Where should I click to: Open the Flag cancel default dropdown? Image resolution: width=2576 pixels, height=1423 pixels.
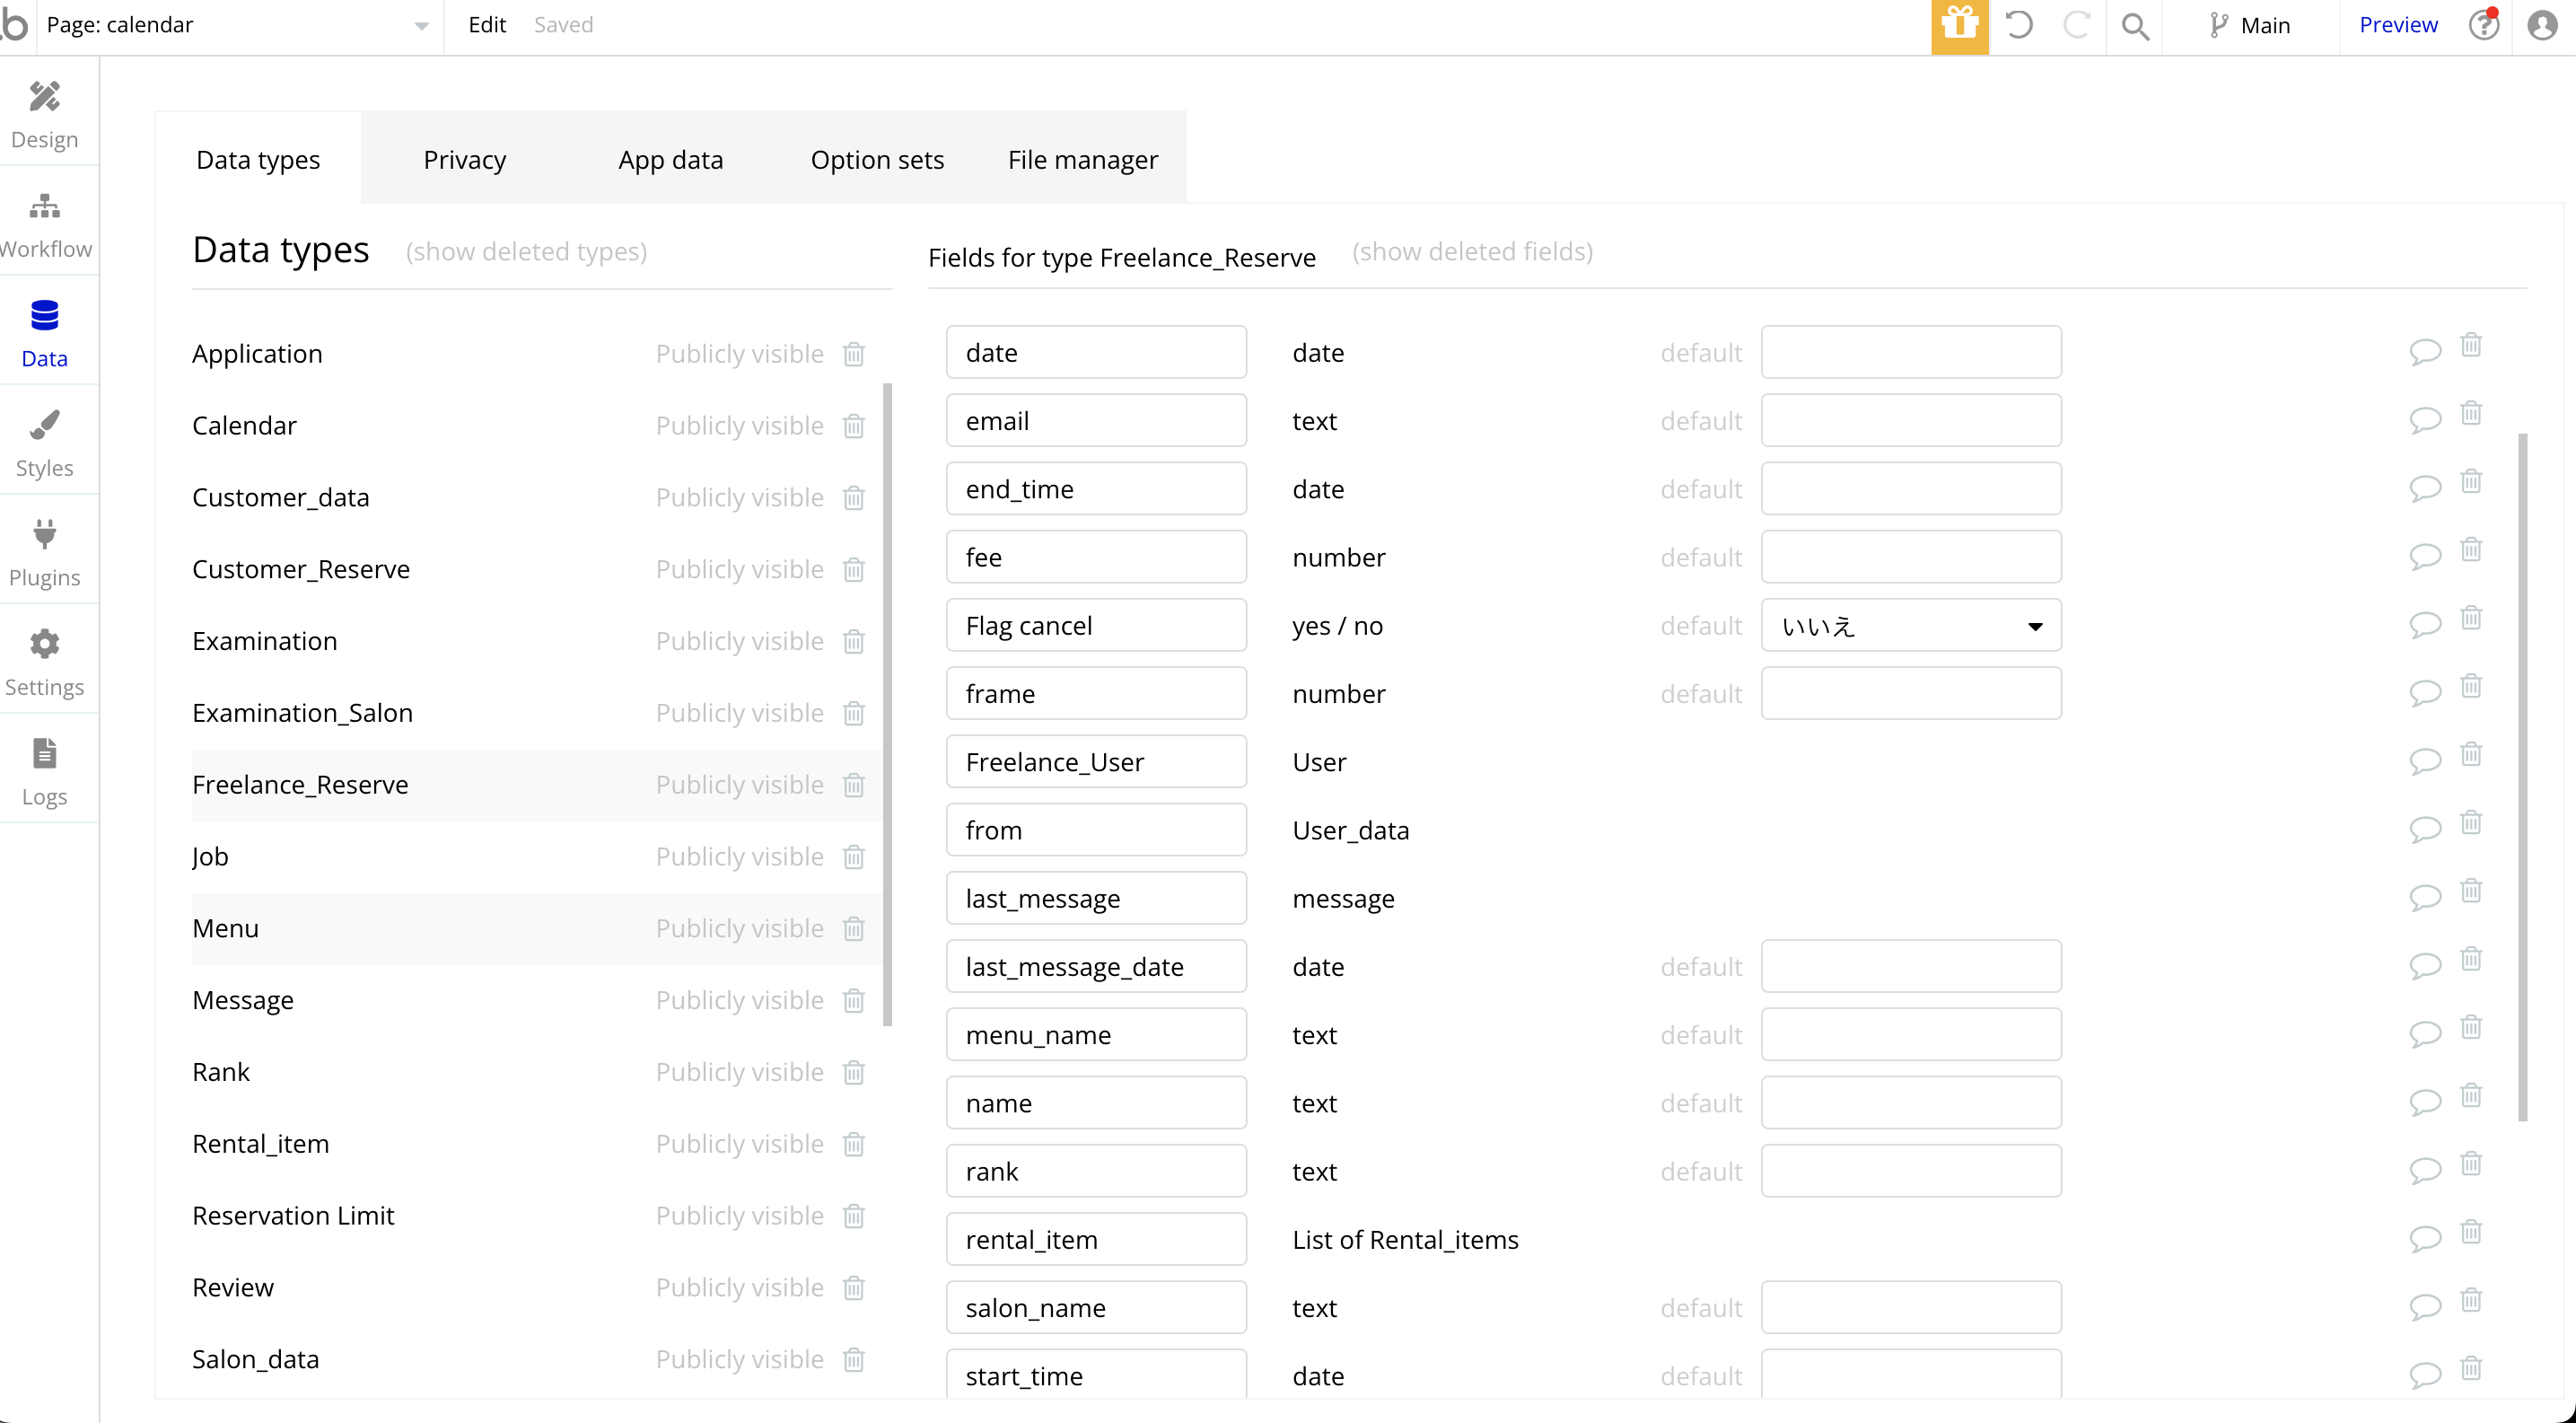[1910, 626]
